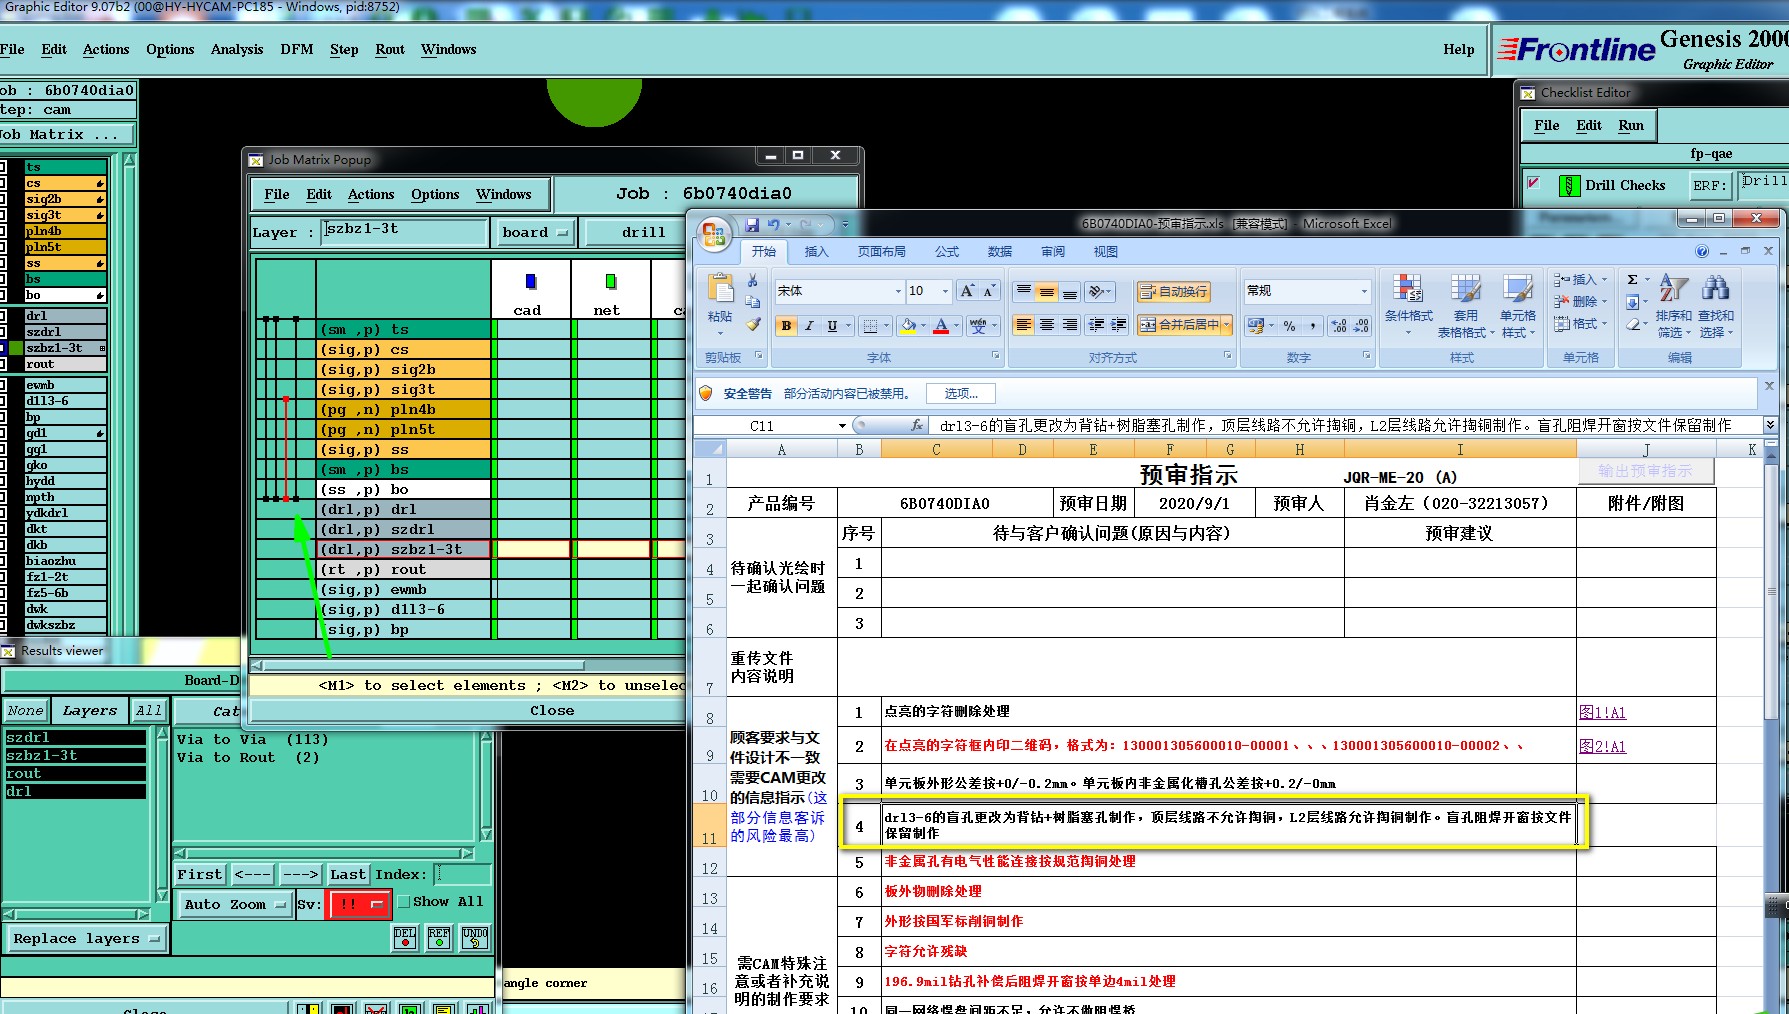Click the conditional formatting icon
This screenshot has height=1014, width=1789.
pos(1408,289)
